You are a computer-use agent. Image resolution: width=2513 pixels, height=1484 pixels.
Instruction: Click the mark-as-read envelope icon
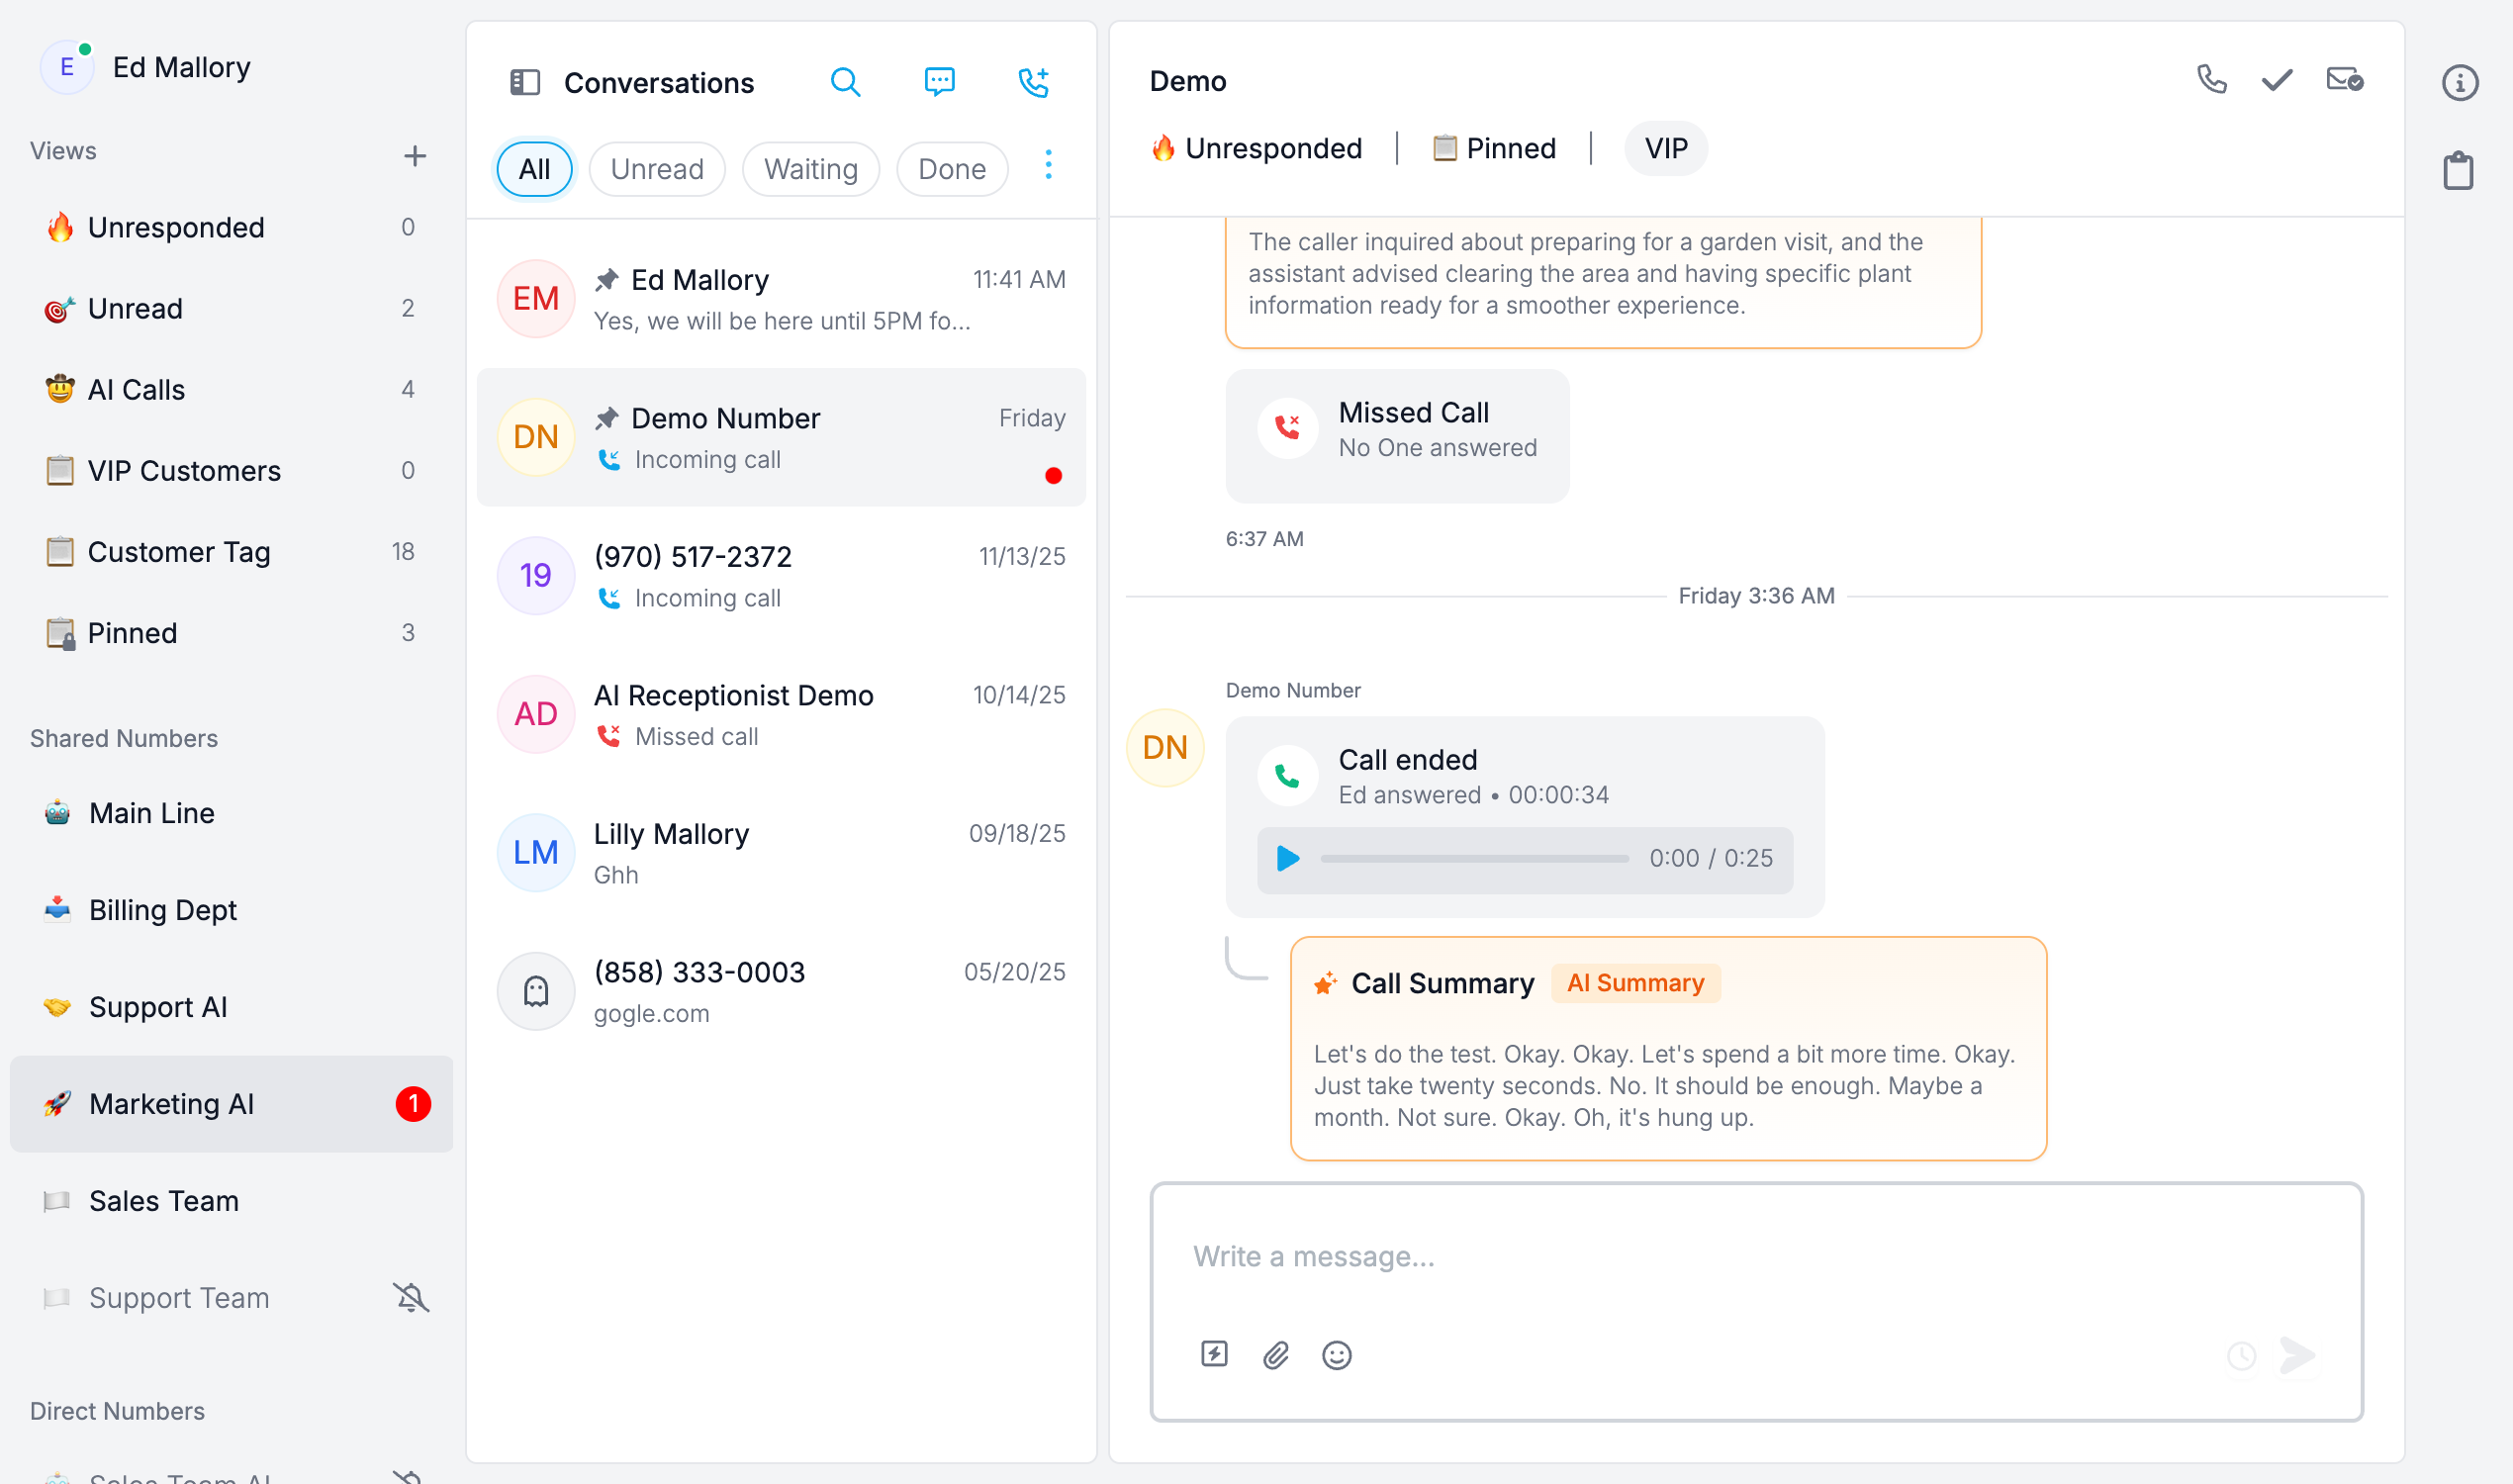(x=2344, y=80)
